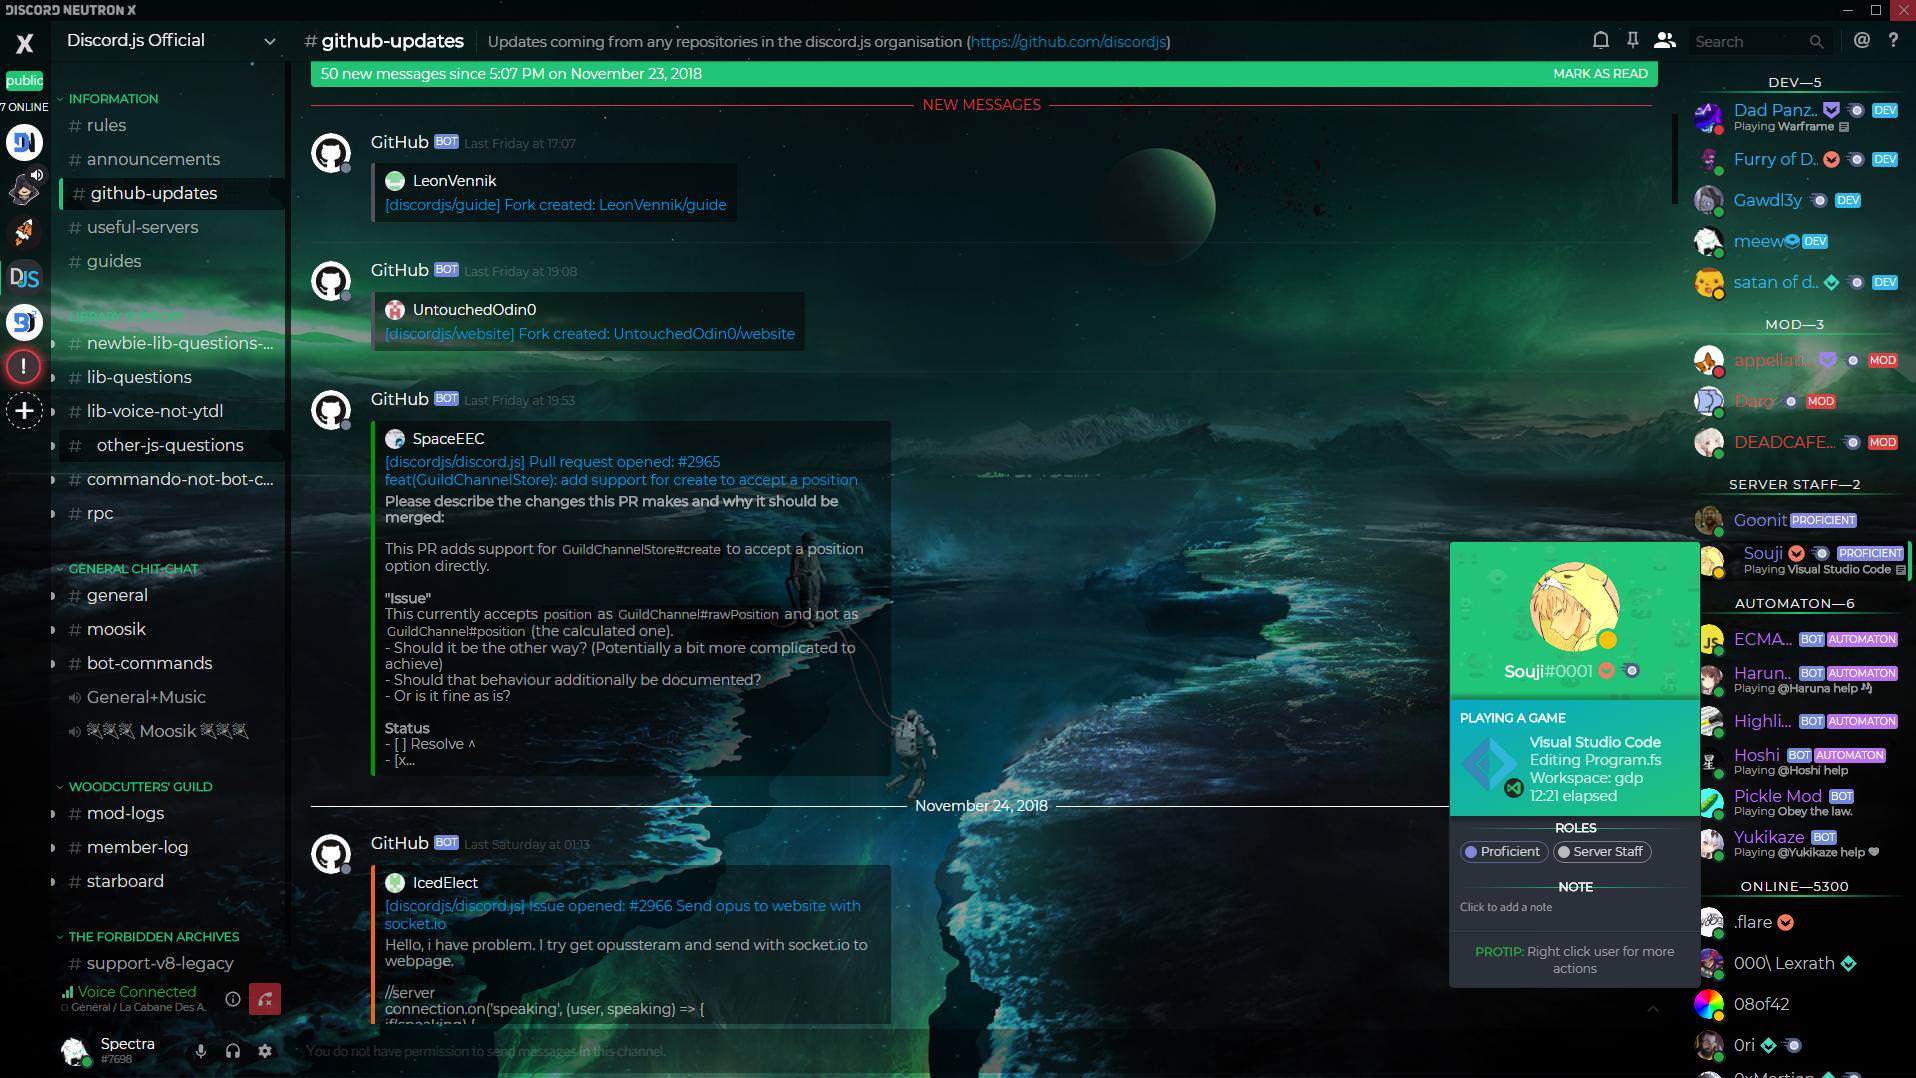Screen dimensions: 1916x1078
Task: Disconnect from voice with red button
Action: [265, 998]
